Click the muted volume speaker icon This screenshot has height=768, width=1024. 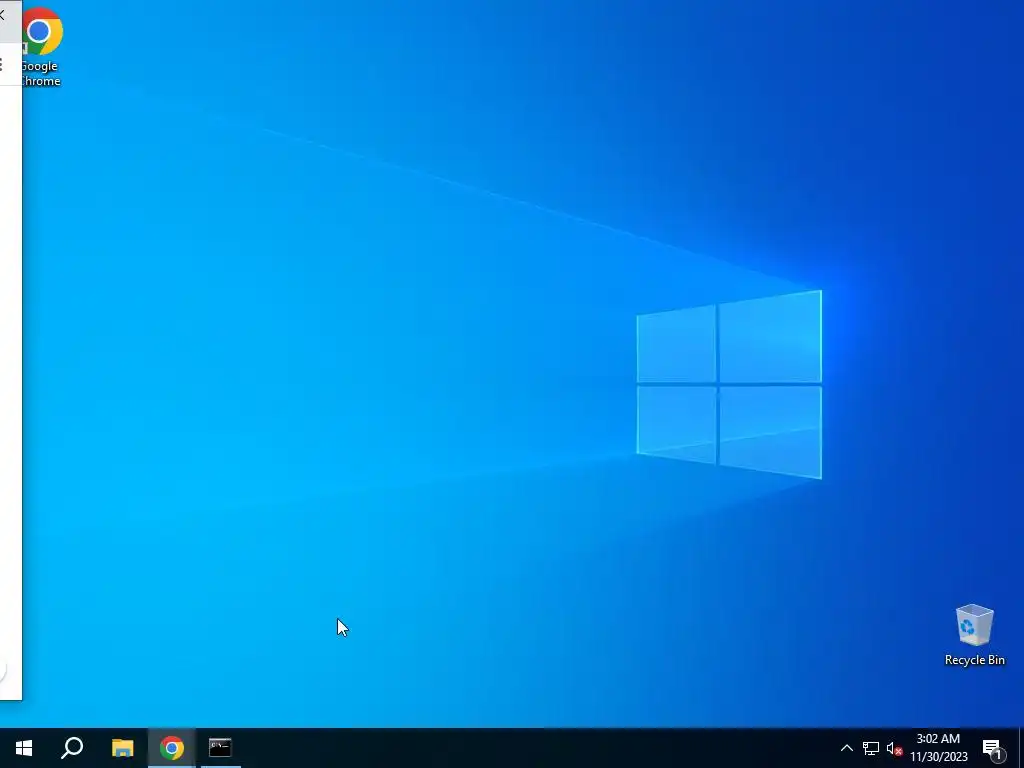click(x=894, y=748)
